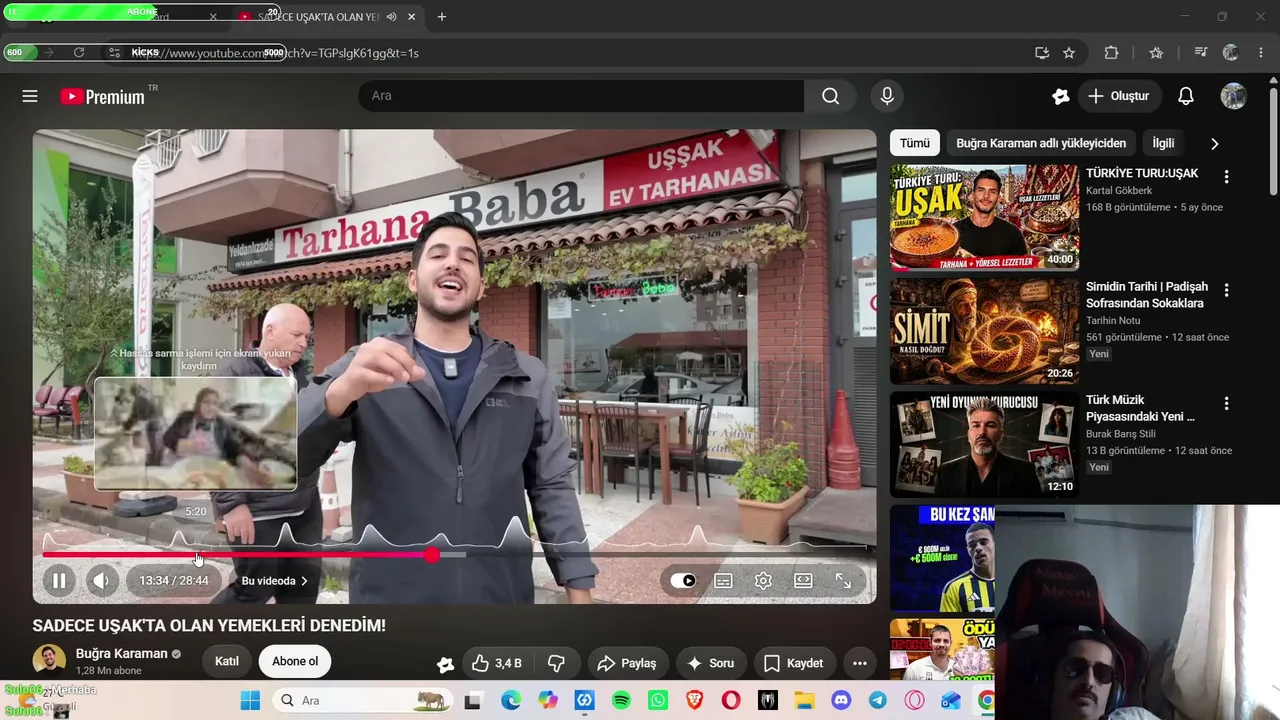Pause the video

(x=59, y=580)
